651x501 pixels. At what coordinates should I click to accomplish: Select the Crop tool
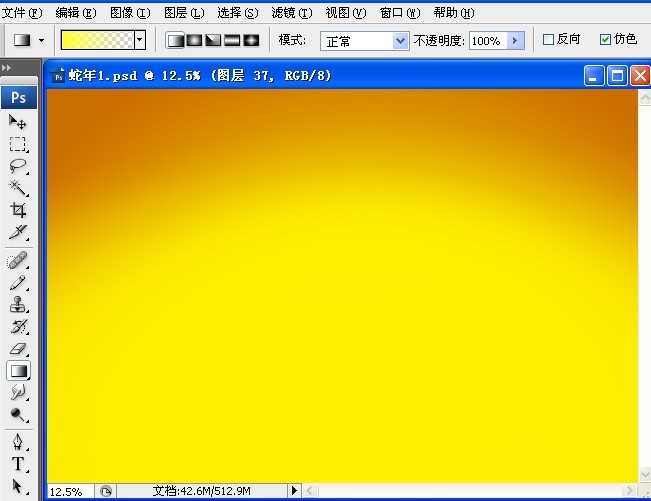pos(17,210)
